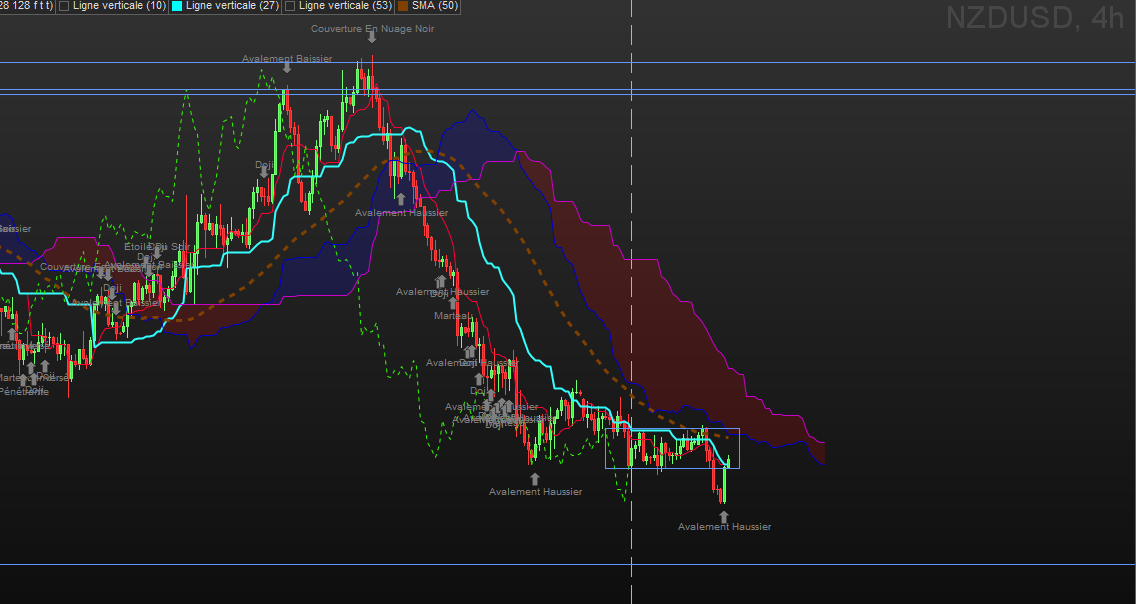Click the Avalement Haussier arrow inside the blue cloud

pyautogui.click(x=401, y=199)
